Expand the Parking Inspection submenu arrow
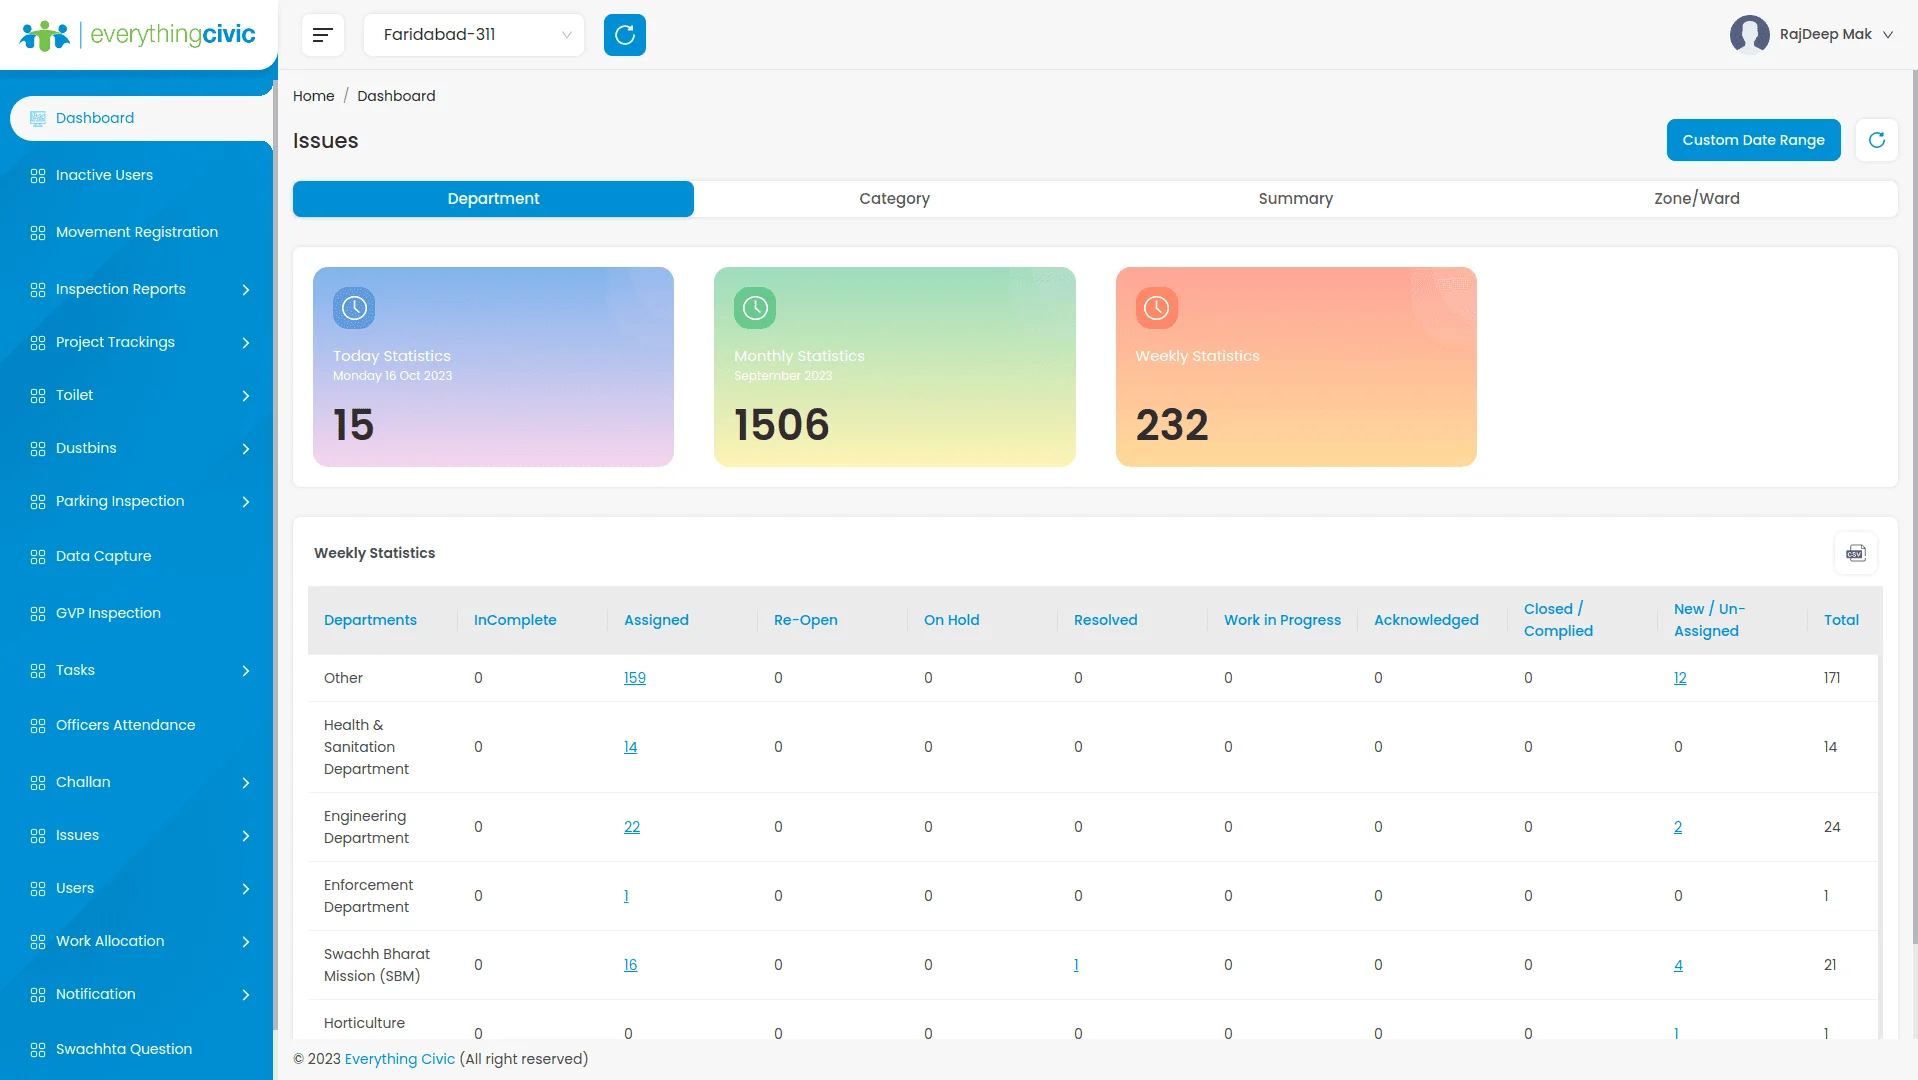 (246, 502)
